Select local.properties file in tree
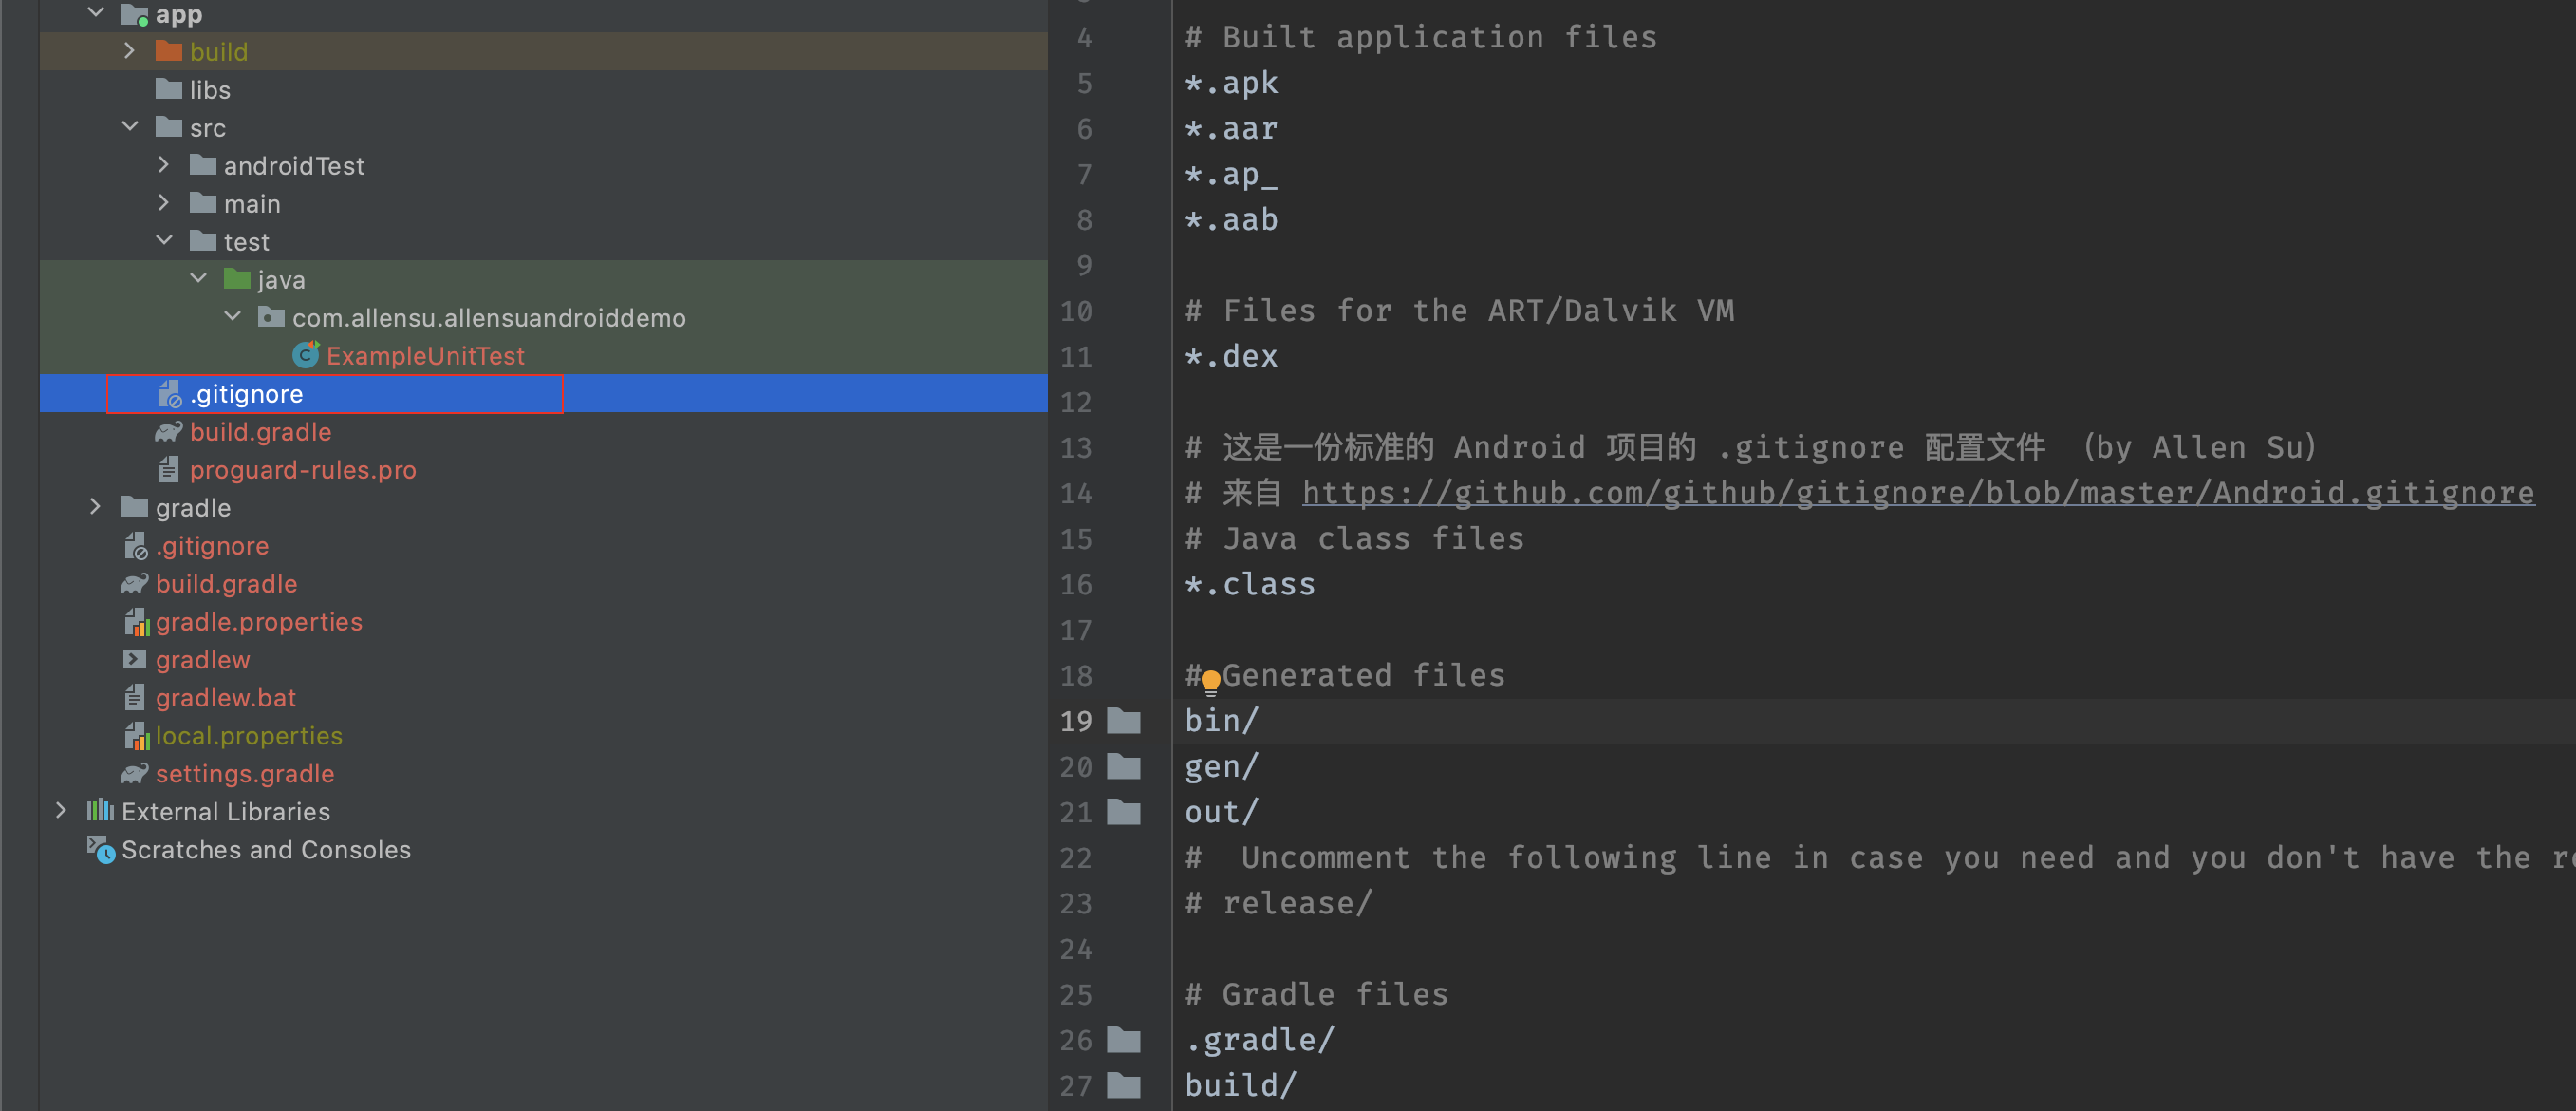 248,735
